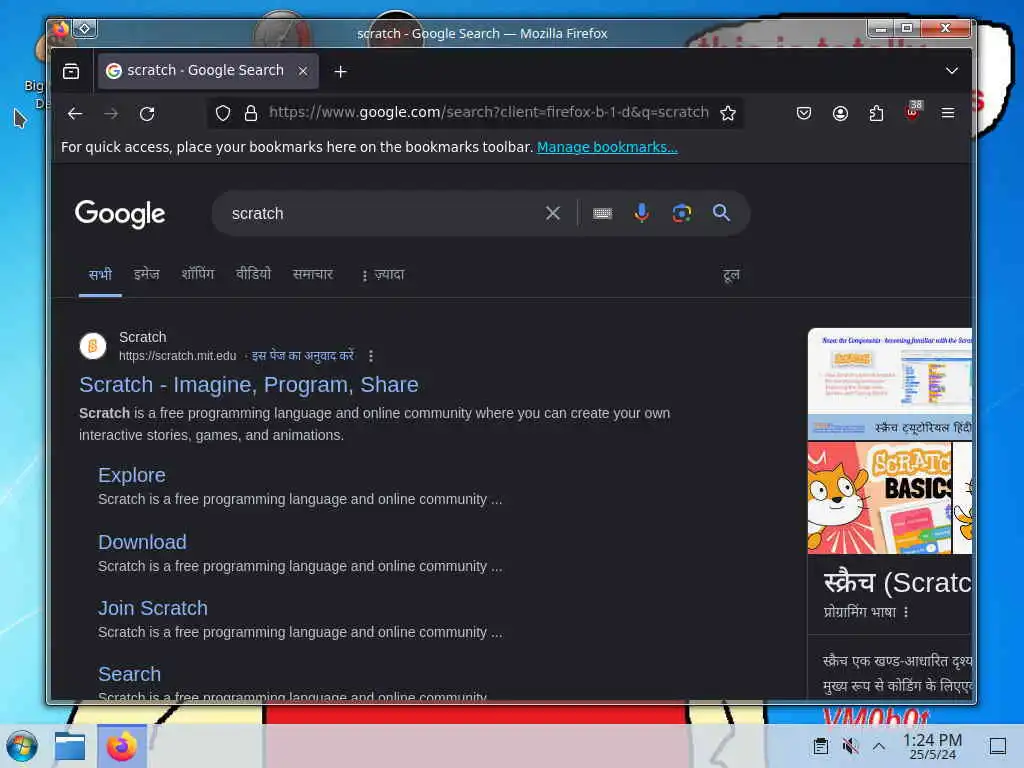This screenshot has height=768, width=1024.
Task: Close the scratch - Google Search tab
Action: (303, 71)
